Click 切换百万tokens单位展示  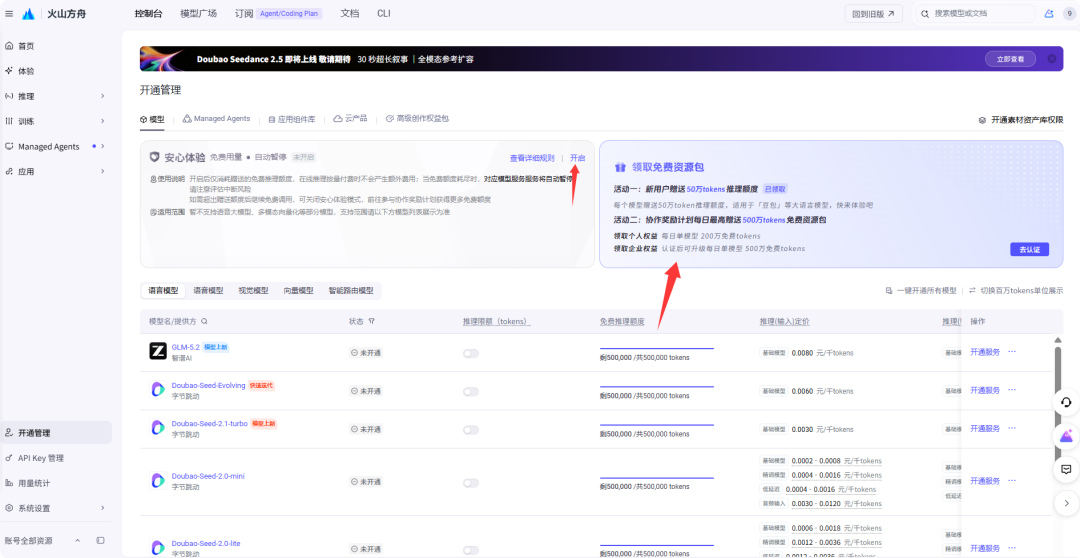point(1016,291)
